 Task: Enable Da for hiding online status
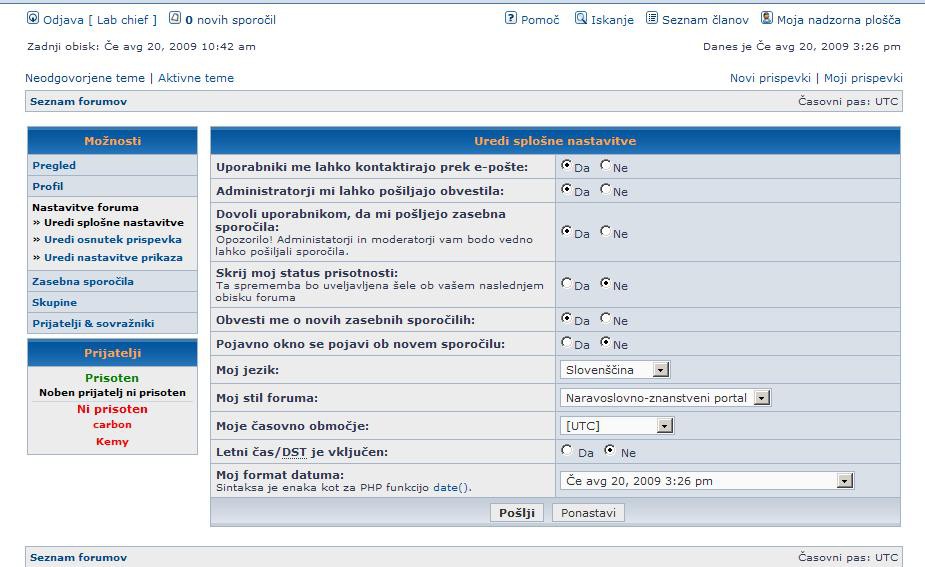[567, 284]
